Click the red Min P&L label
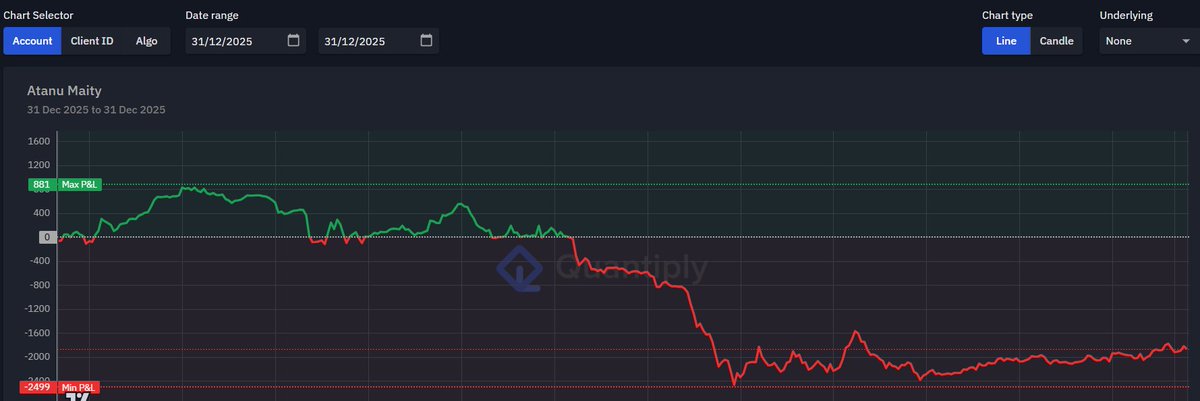Screen dimensions: 1200x401 click(x=78, y=387)
